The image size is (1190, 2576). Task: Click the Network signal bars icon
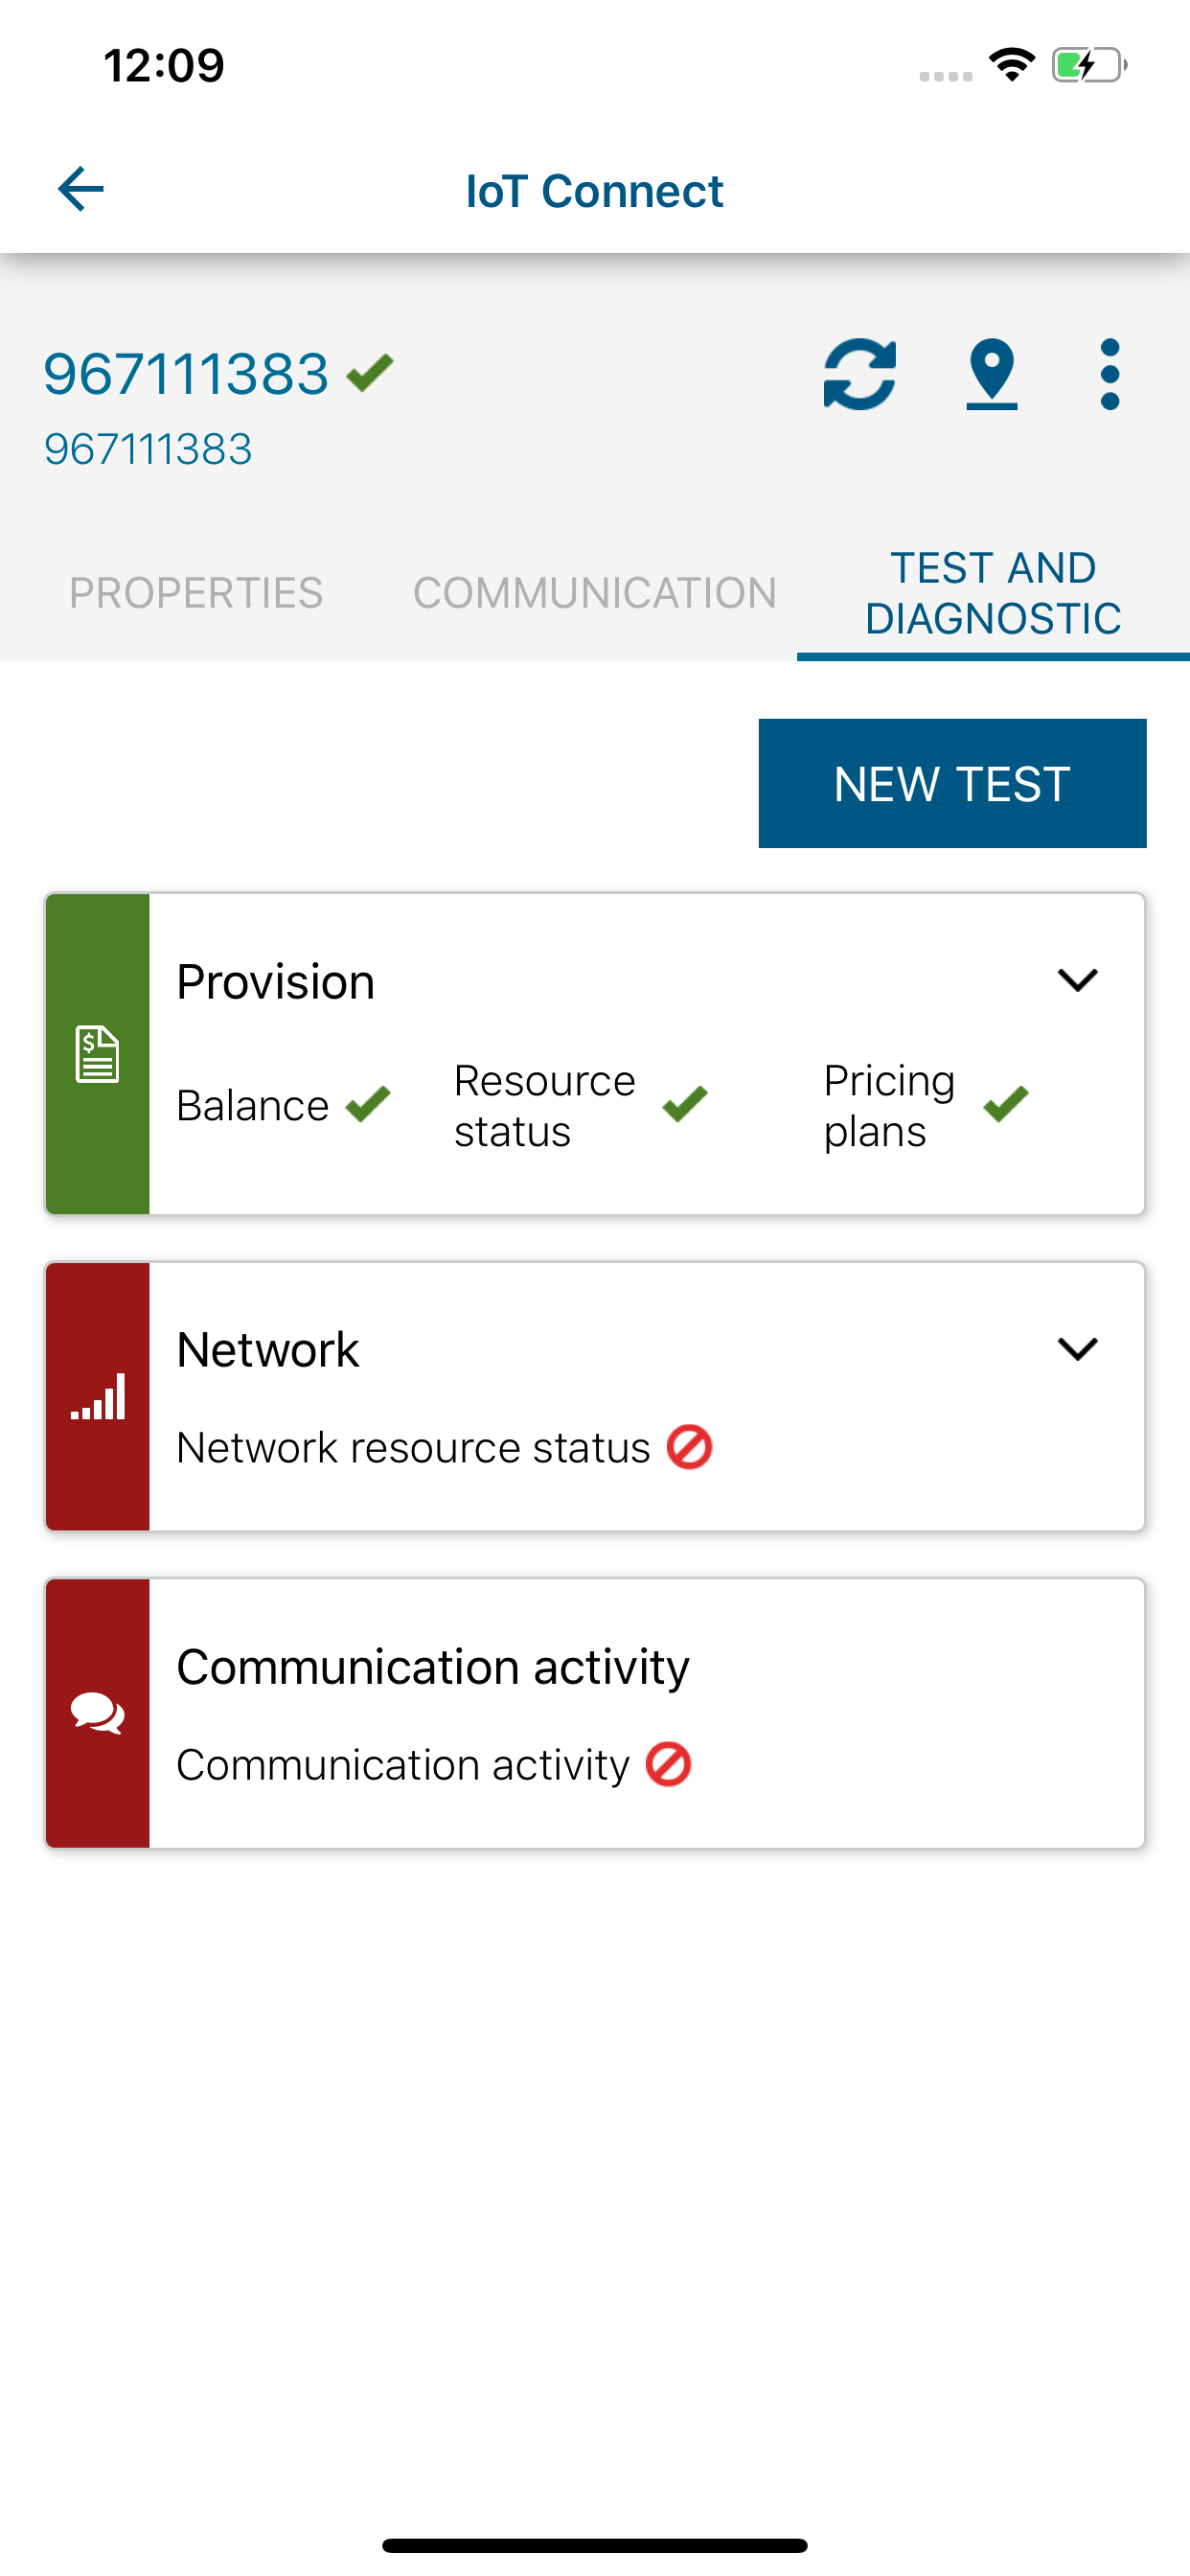(x=97, y=1396)
